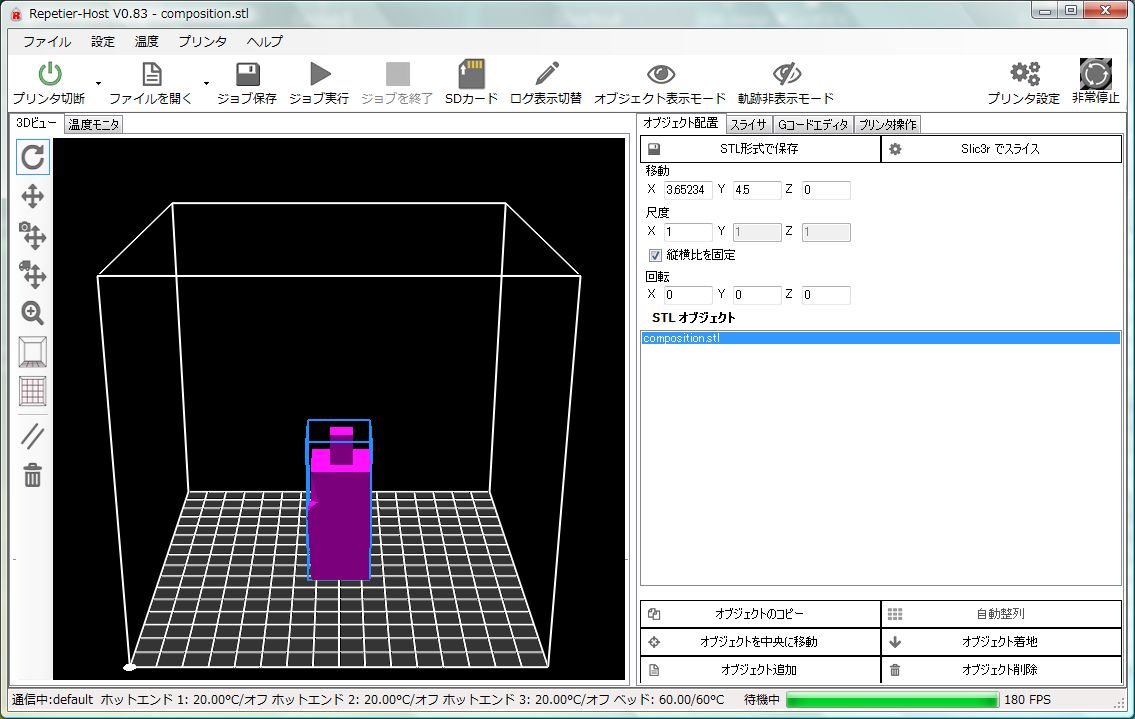Switch to the Gコードエディタ tab
This screenshot has height=719, width=1135.
[813, 125]
